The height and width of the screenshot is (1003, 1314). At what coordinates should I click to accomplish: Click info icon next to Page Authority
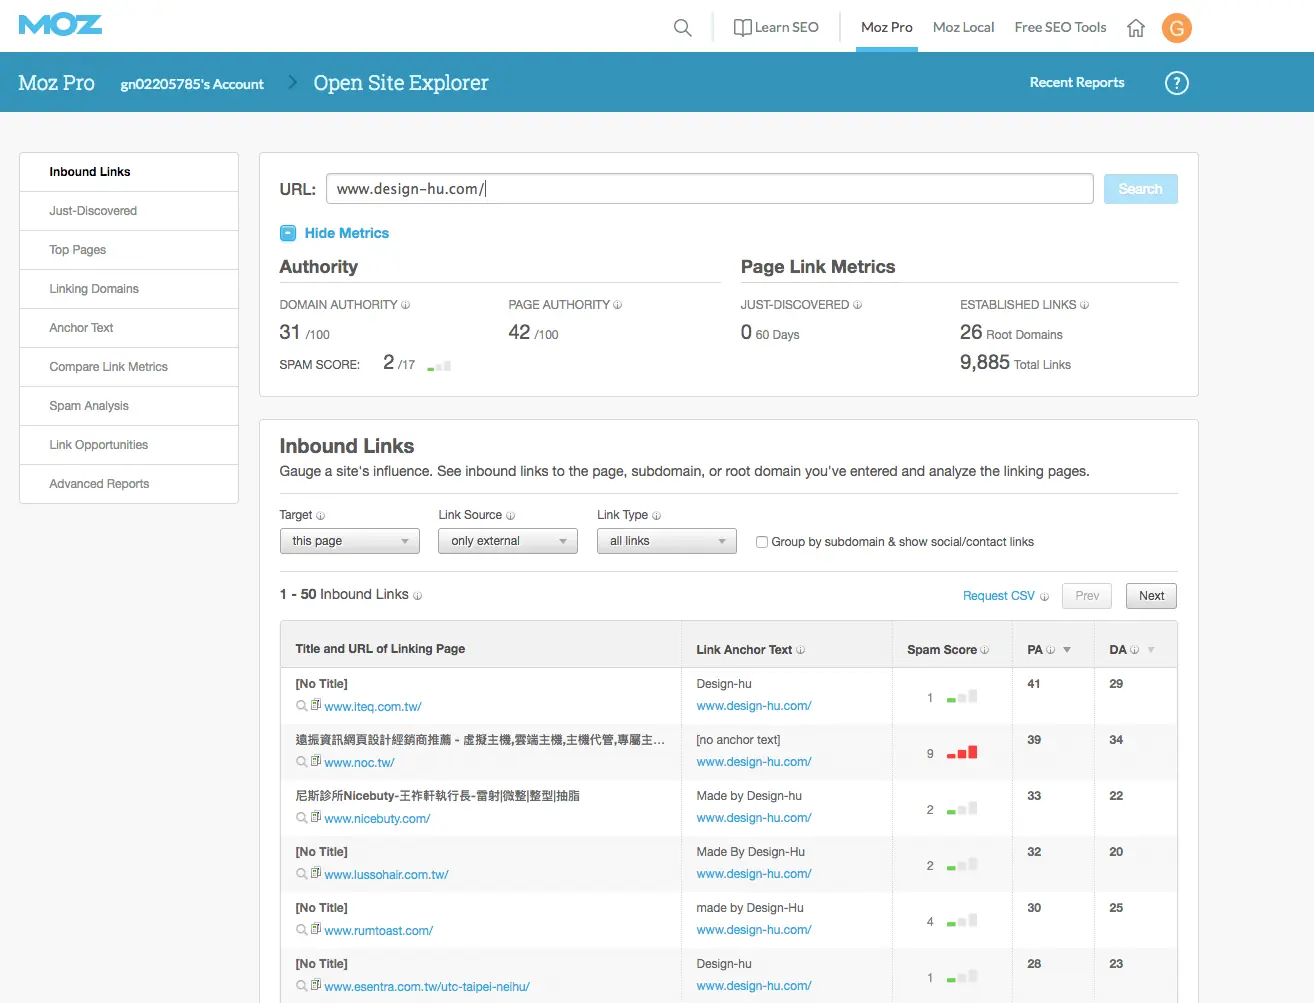617,305
